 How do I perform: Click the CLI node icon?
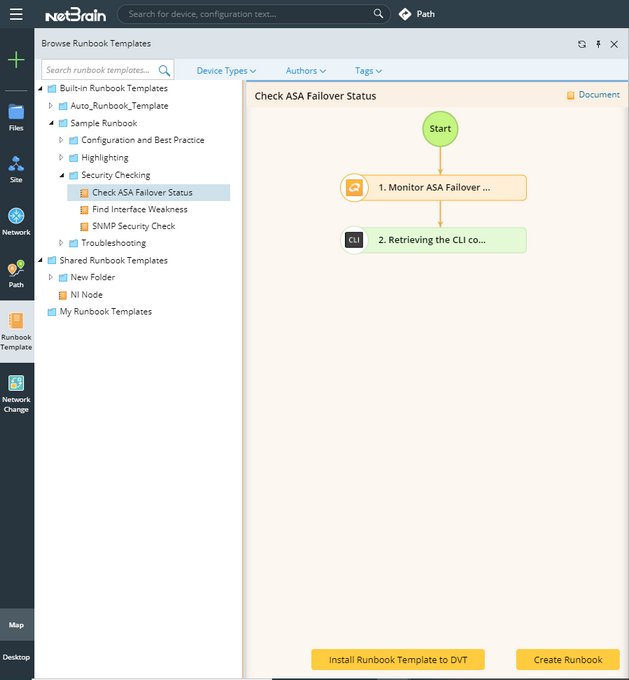354,240
